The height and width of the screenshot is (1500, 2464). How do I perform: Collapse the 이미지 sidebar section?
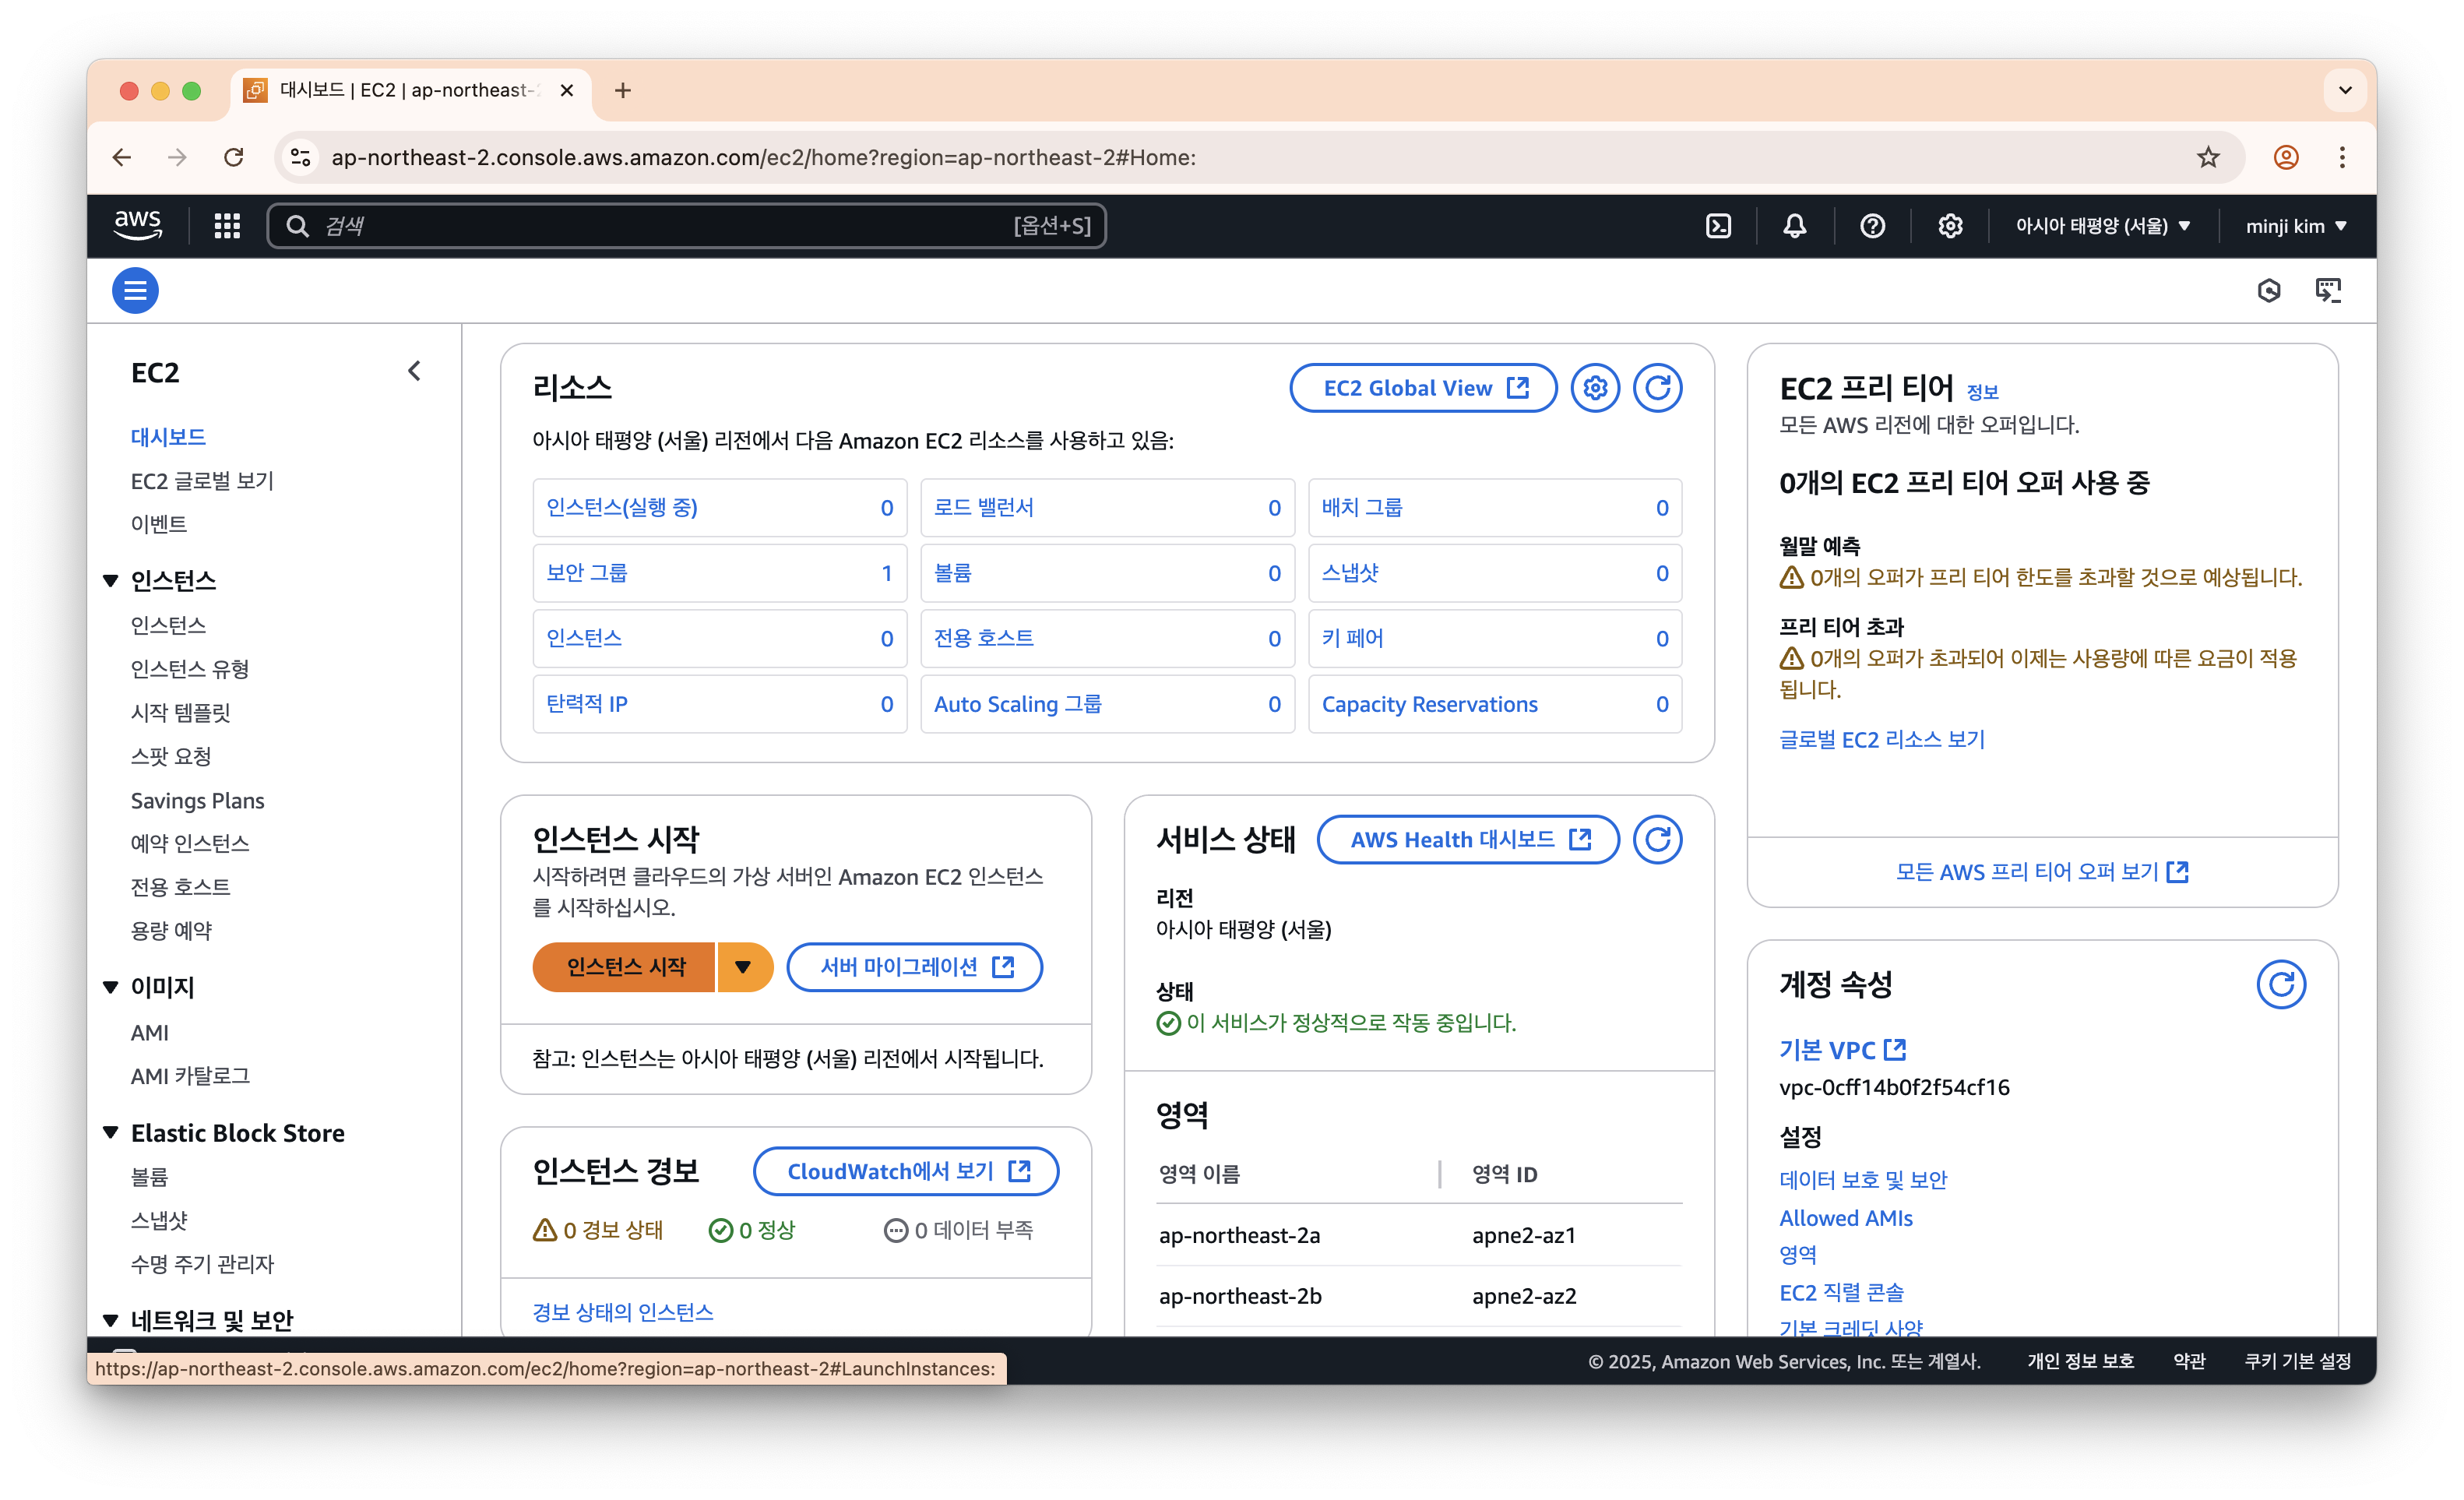111,988
